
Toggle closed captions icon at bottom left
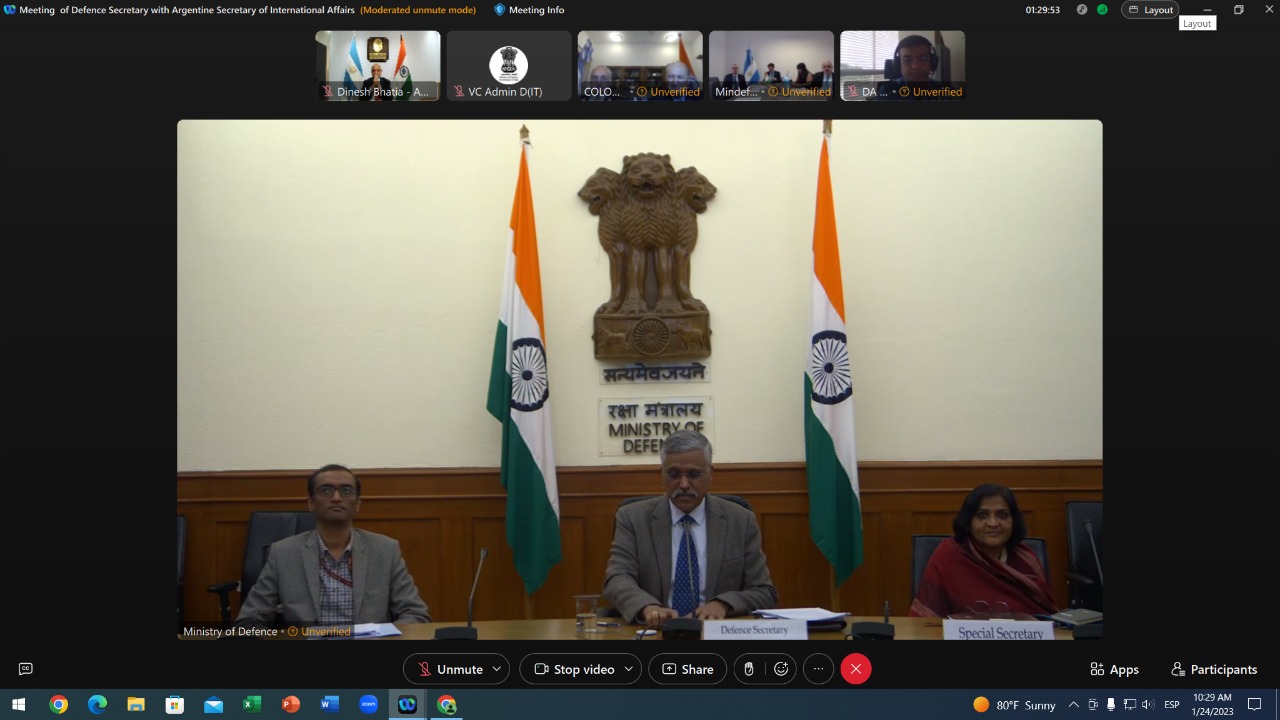[26, 669]
